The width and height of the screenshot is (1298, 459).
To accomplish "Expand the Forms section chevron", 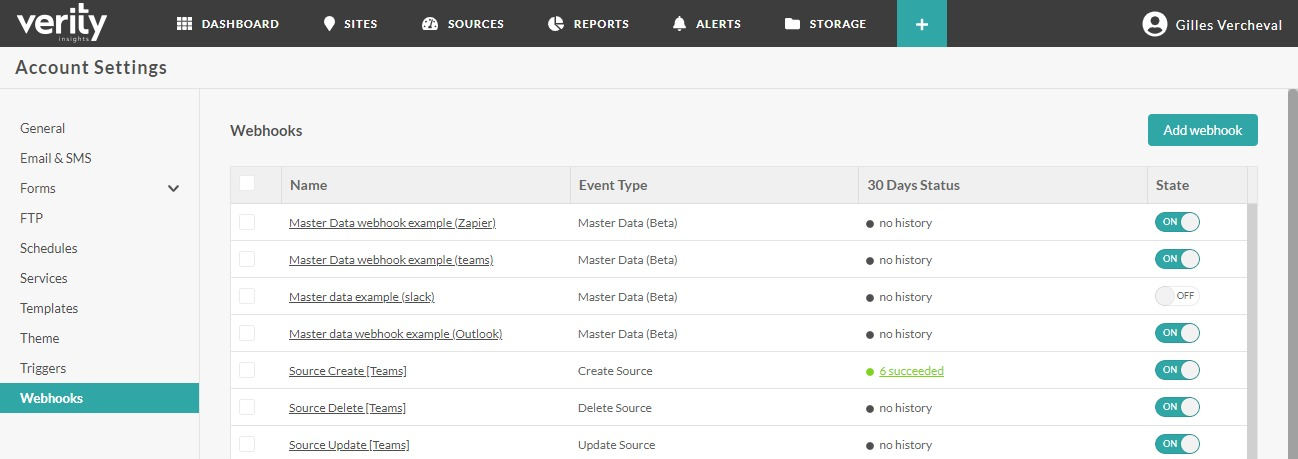I will pyautogui.click(x=173, y=188).
